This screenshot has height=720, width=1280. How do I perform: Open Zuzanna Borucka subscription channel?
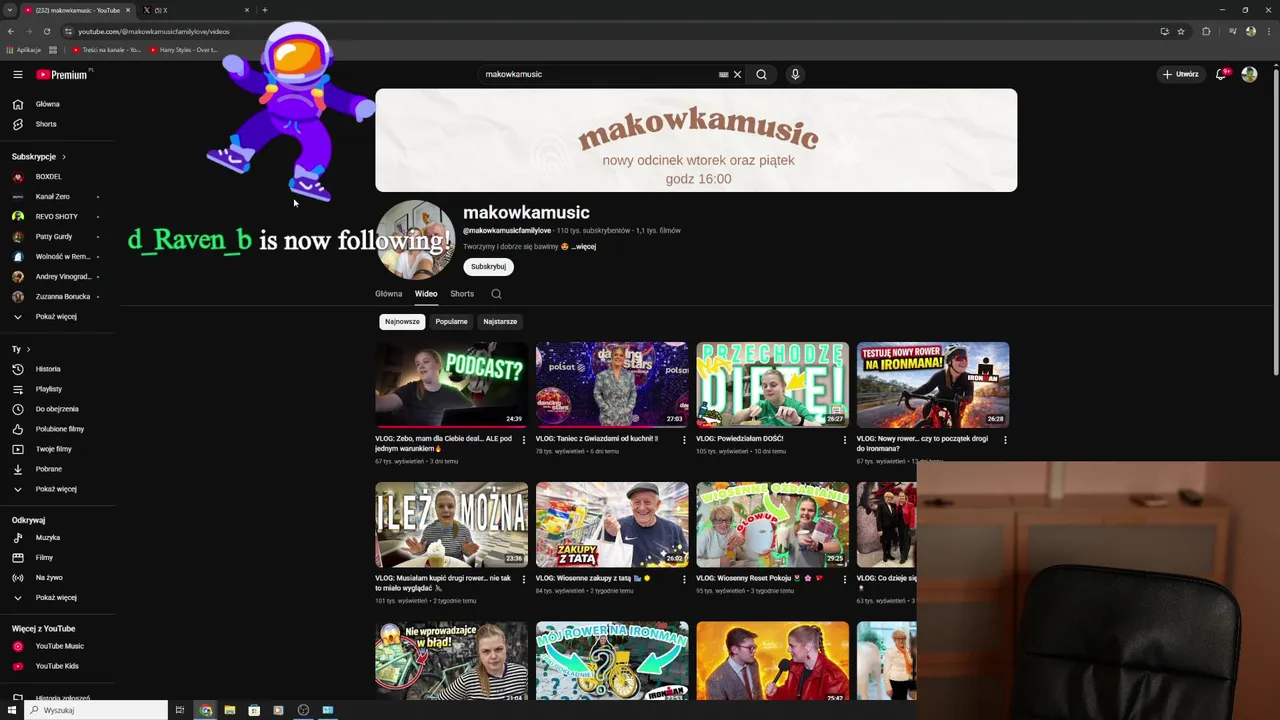pyautogui.click(x=62, y=297)
